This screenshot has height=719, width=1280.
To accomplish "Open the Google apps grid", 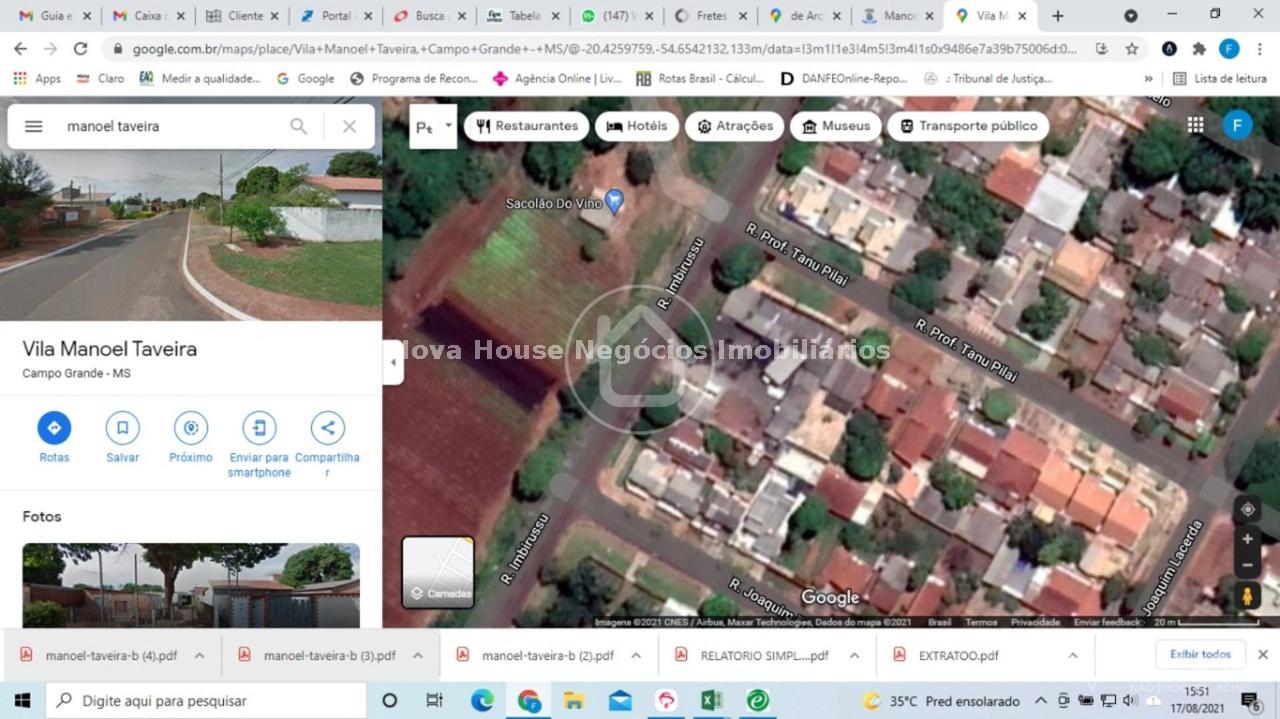I will [1195, 125].
